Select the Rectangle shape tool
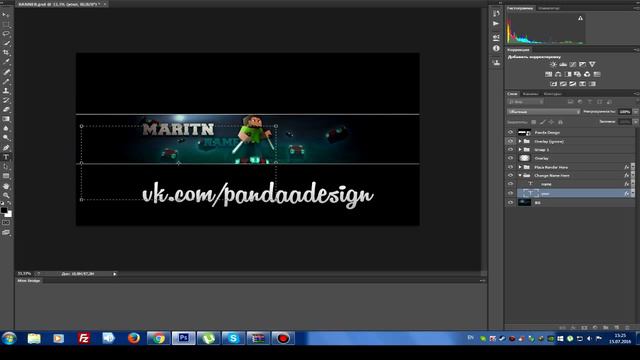Screen dimensions: 640x360 (x=6, y=176)
